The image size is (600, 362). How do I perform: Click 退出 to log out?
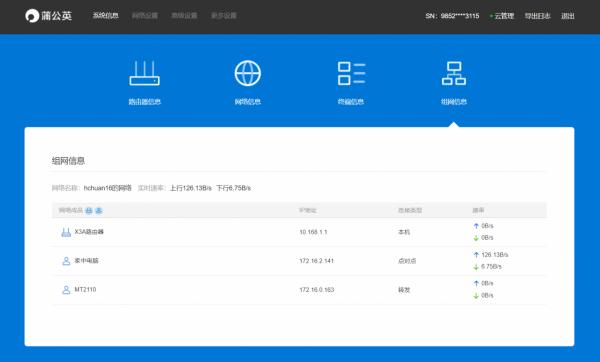(x=568, y=16)
